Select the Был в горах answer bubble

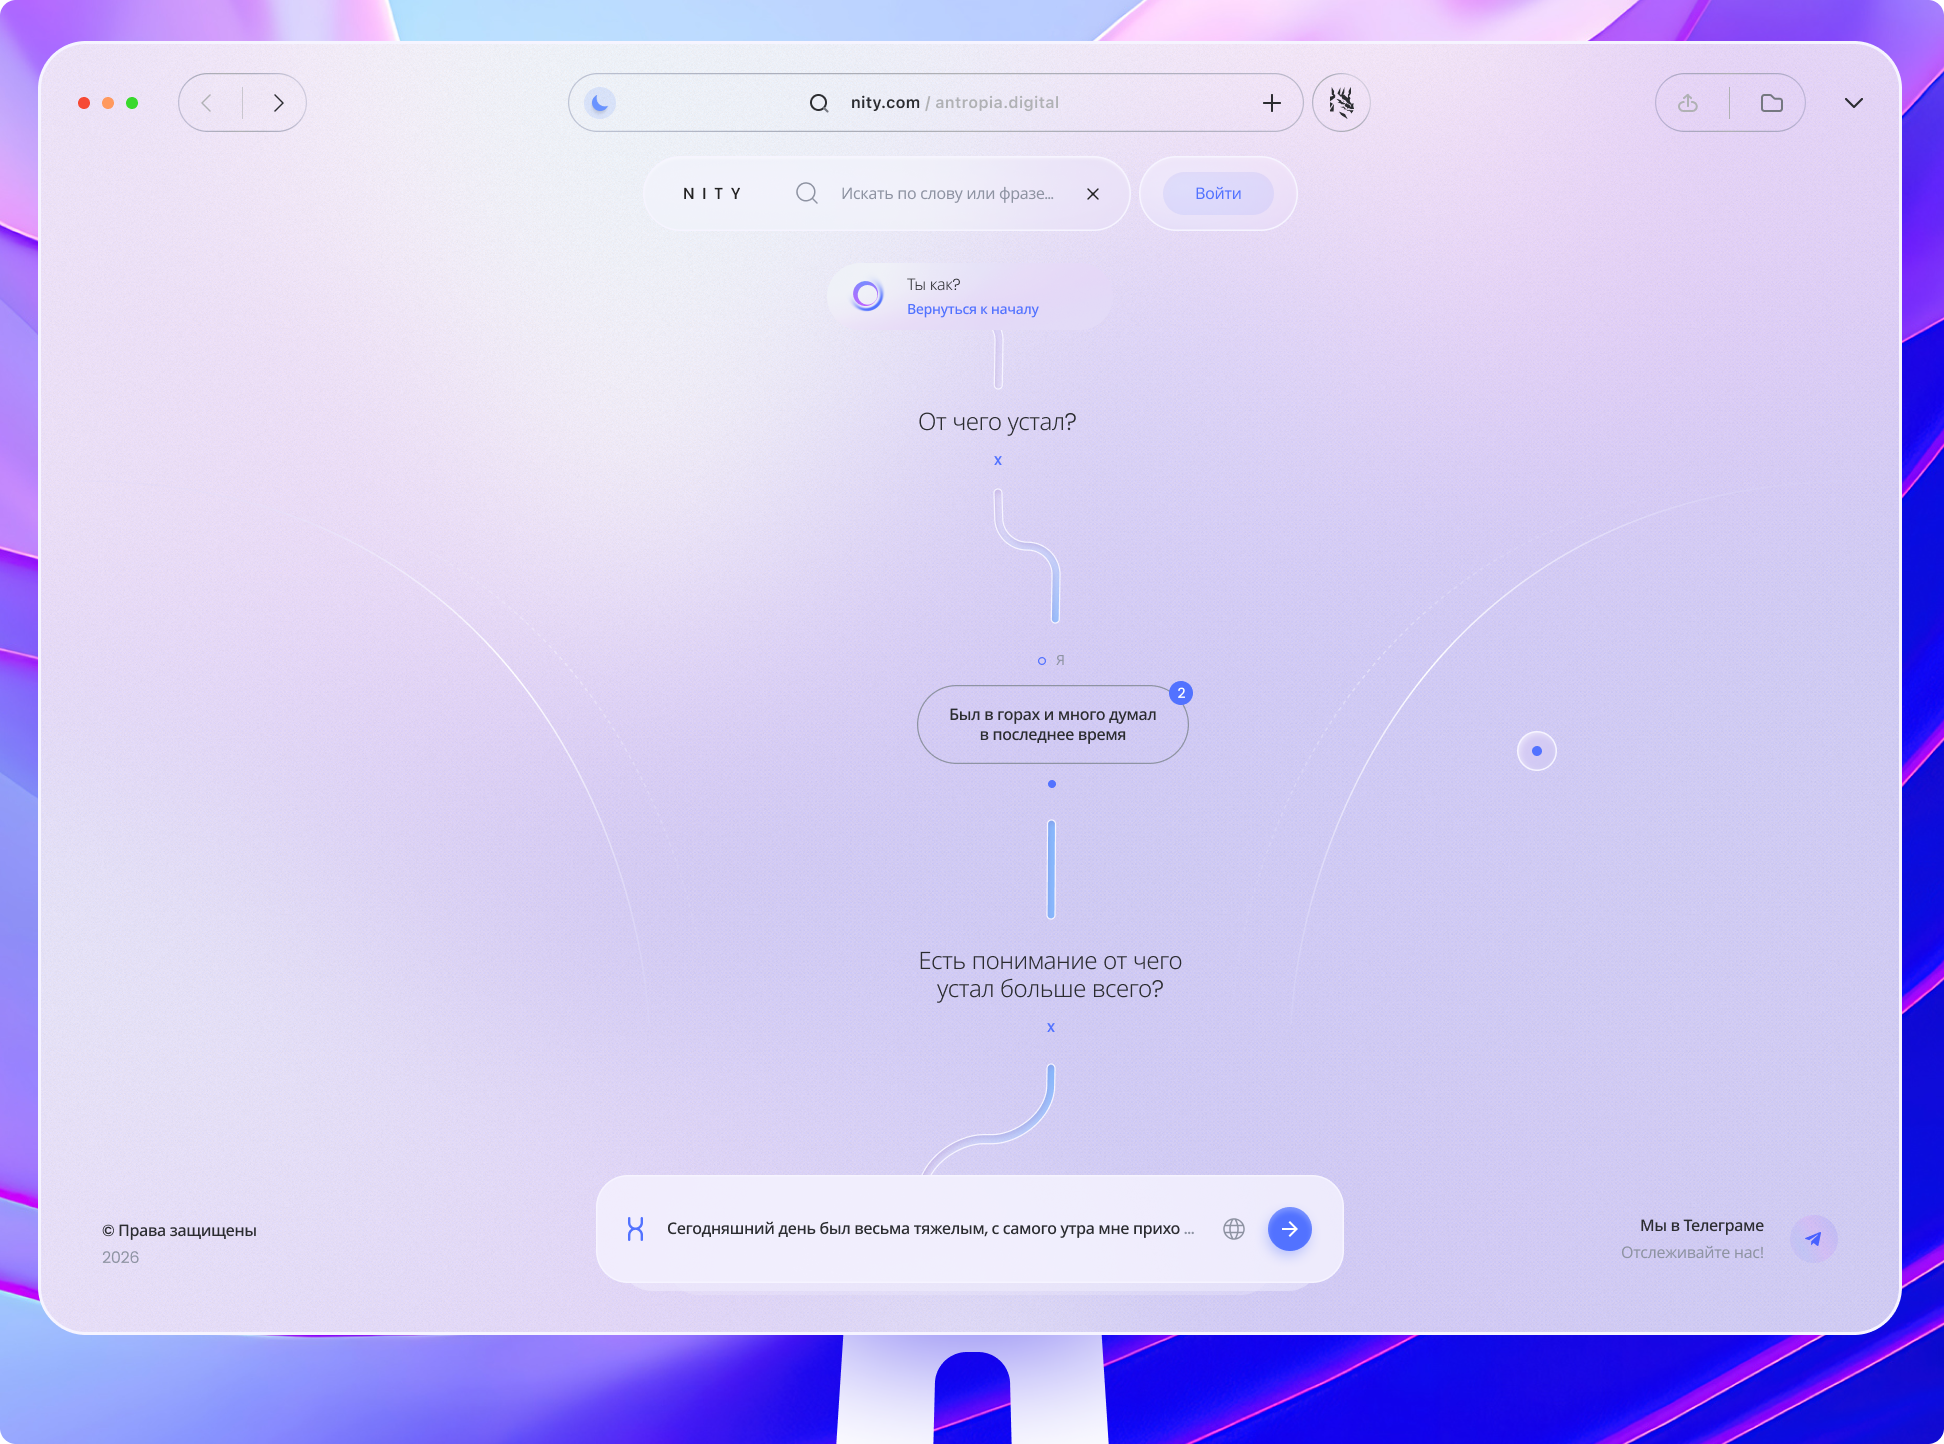[x=1052, y=725]
